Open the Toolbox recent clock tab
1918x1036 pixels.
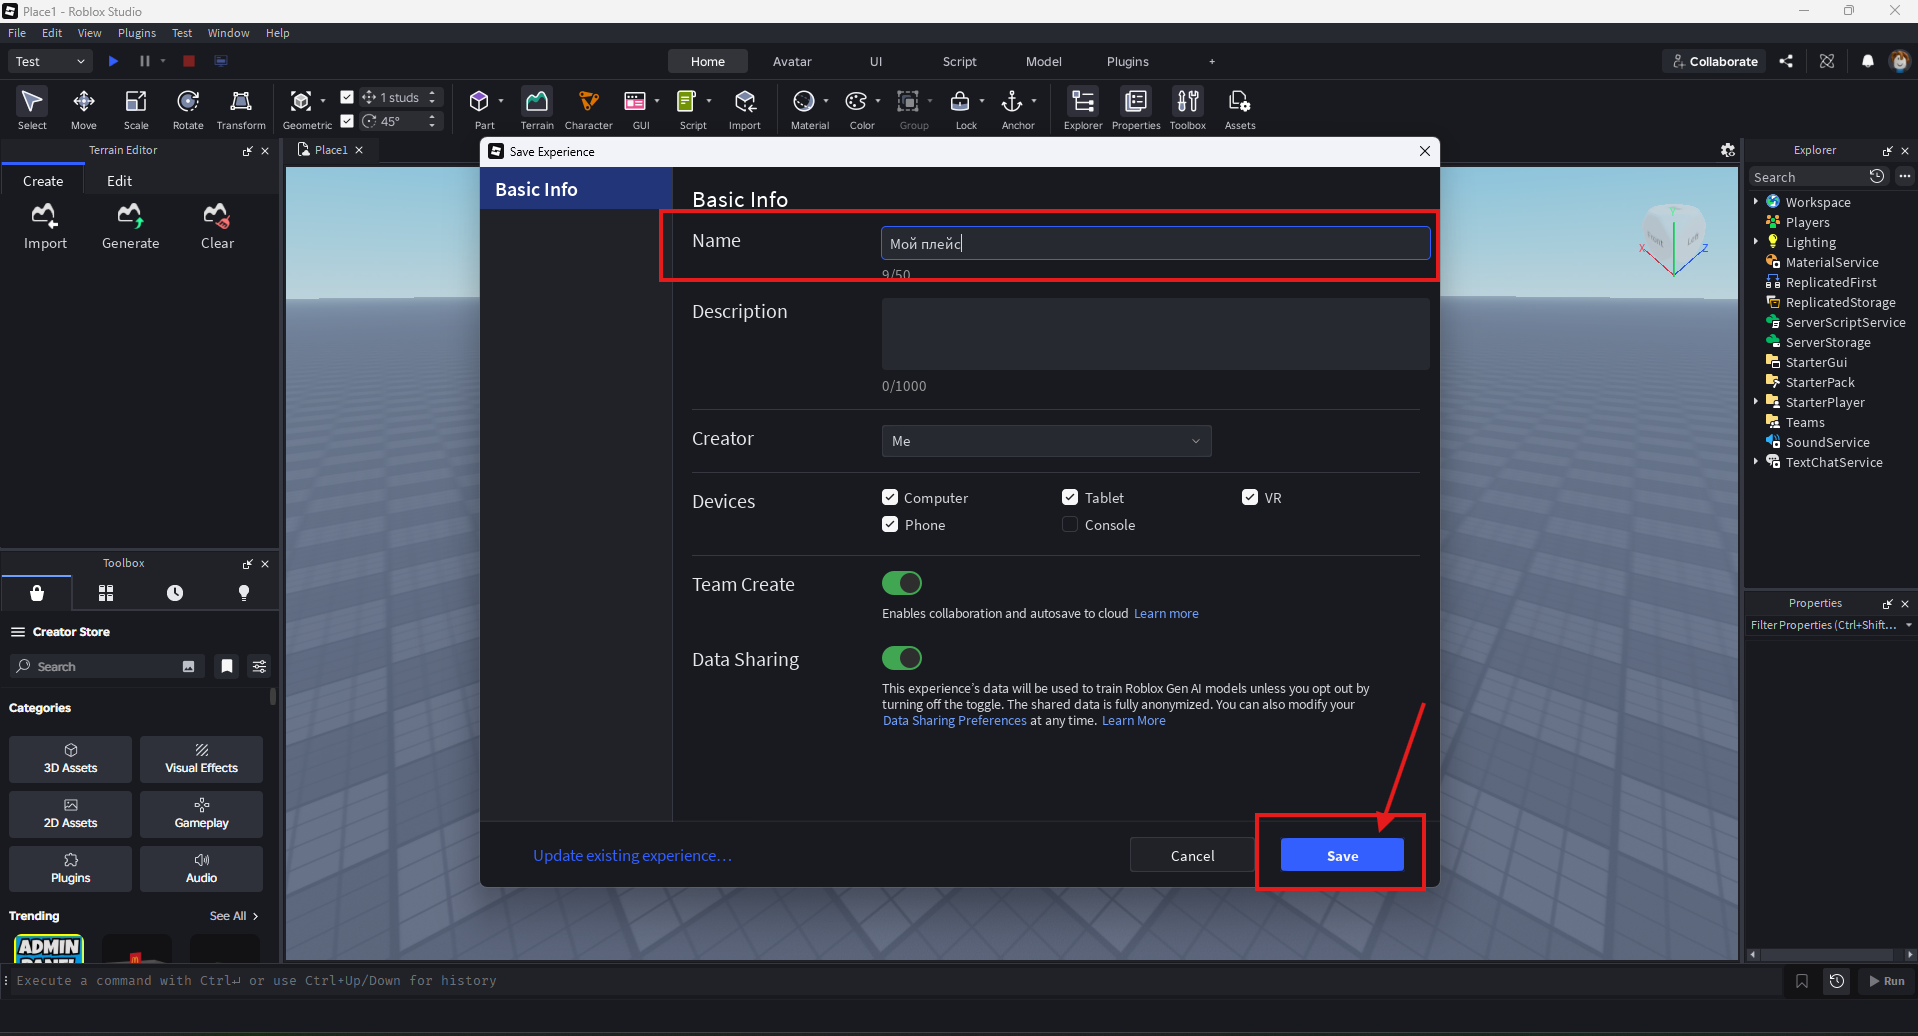click(x=175, y=593)
